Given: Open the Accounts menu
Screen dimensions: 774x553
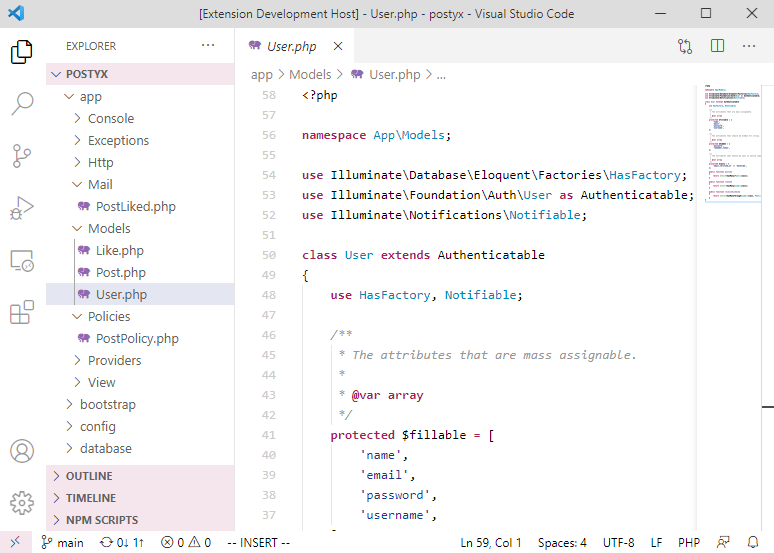Looking at the screenshot, I should pyautogui.click(x=22, y=451).
